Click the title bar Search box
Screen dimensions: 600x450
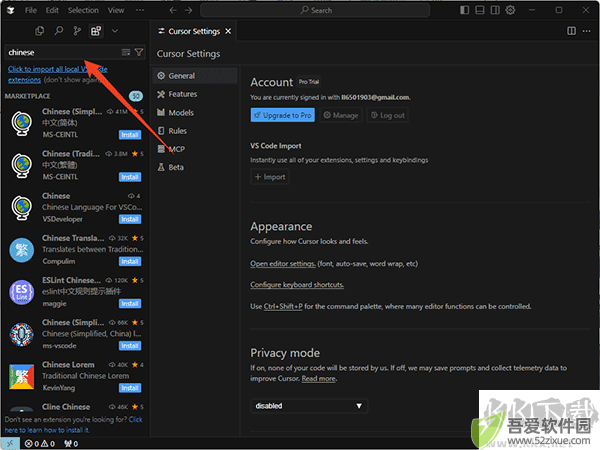(x=315, y=10)
